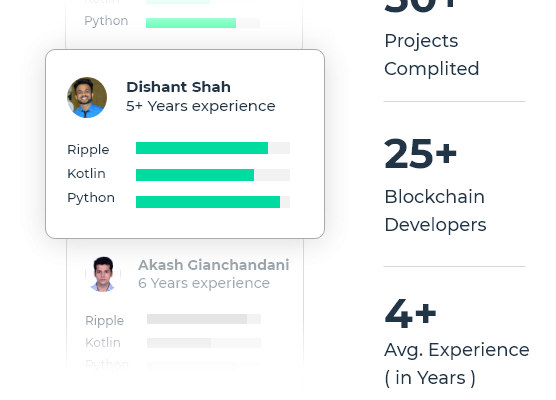
Task: Click the Ripple label in Dishant's card
Action: point(88,150)
